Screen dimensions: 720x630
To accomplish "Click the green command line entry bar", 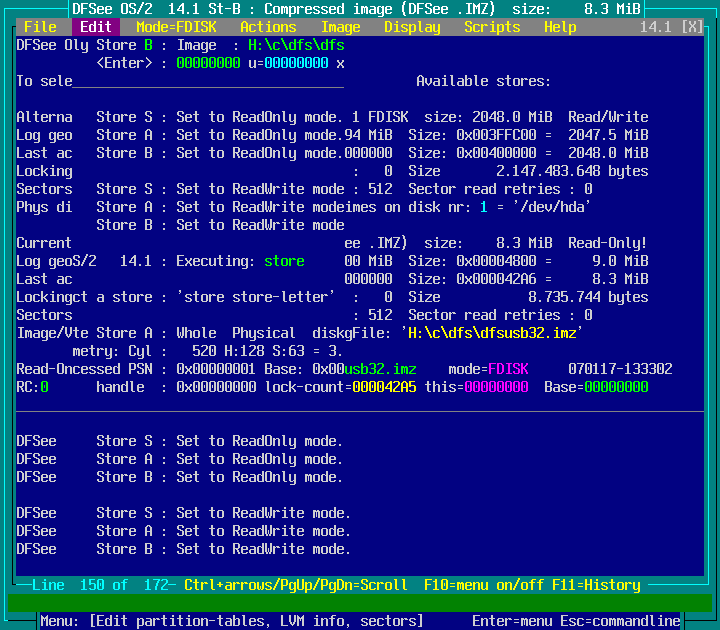I will click(x=360, y=603).
